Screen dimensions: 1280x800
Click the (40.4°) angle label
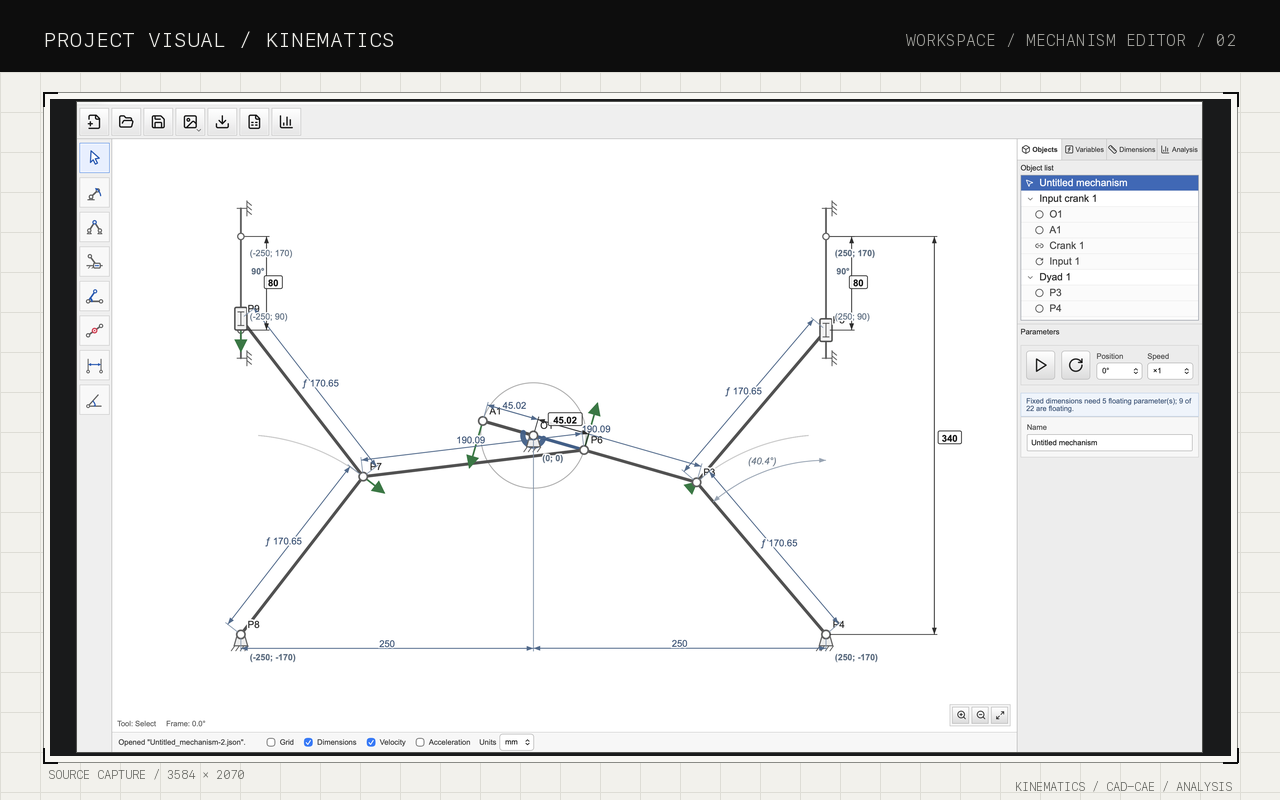(762, 461)
